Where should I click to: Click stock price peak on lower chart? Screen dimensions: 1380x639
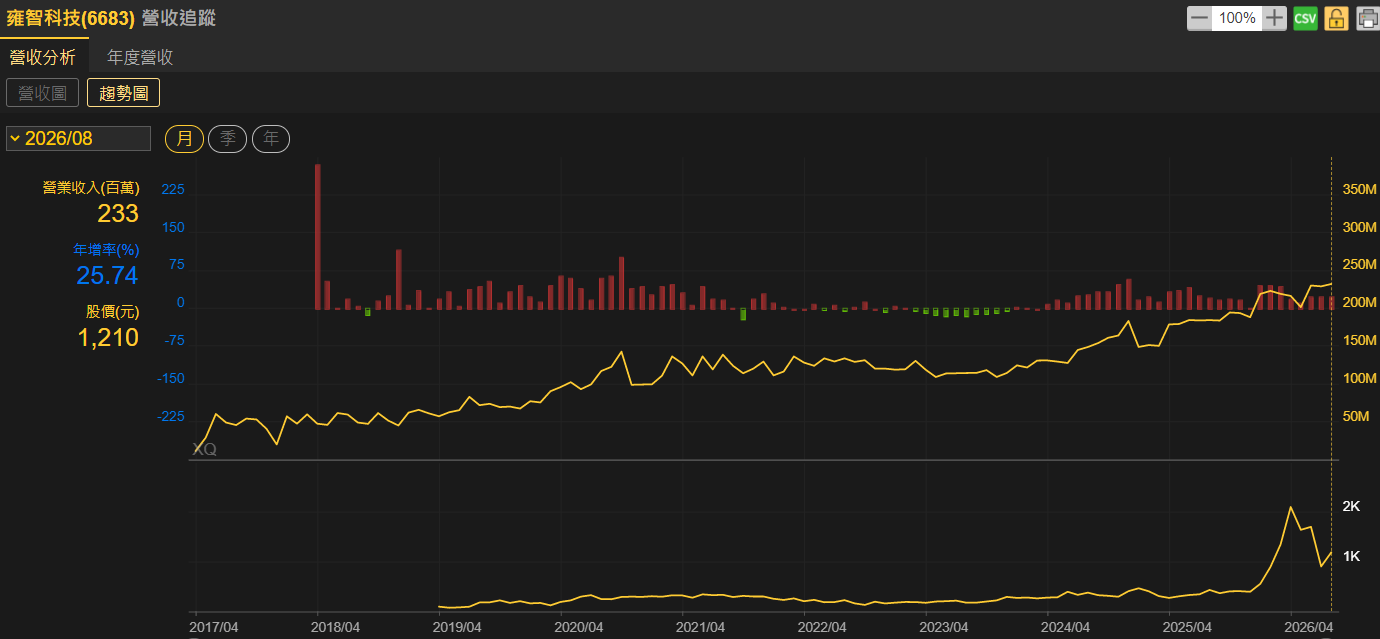click(x=1291, y=507)
